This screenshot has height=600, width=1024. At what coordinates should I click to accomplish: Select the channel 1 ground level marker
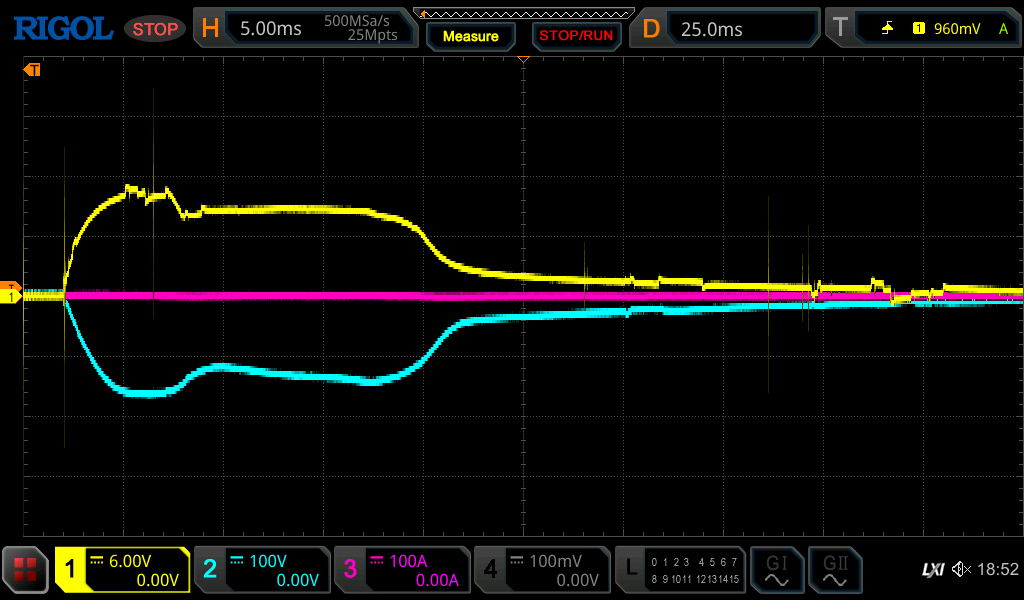11,297
